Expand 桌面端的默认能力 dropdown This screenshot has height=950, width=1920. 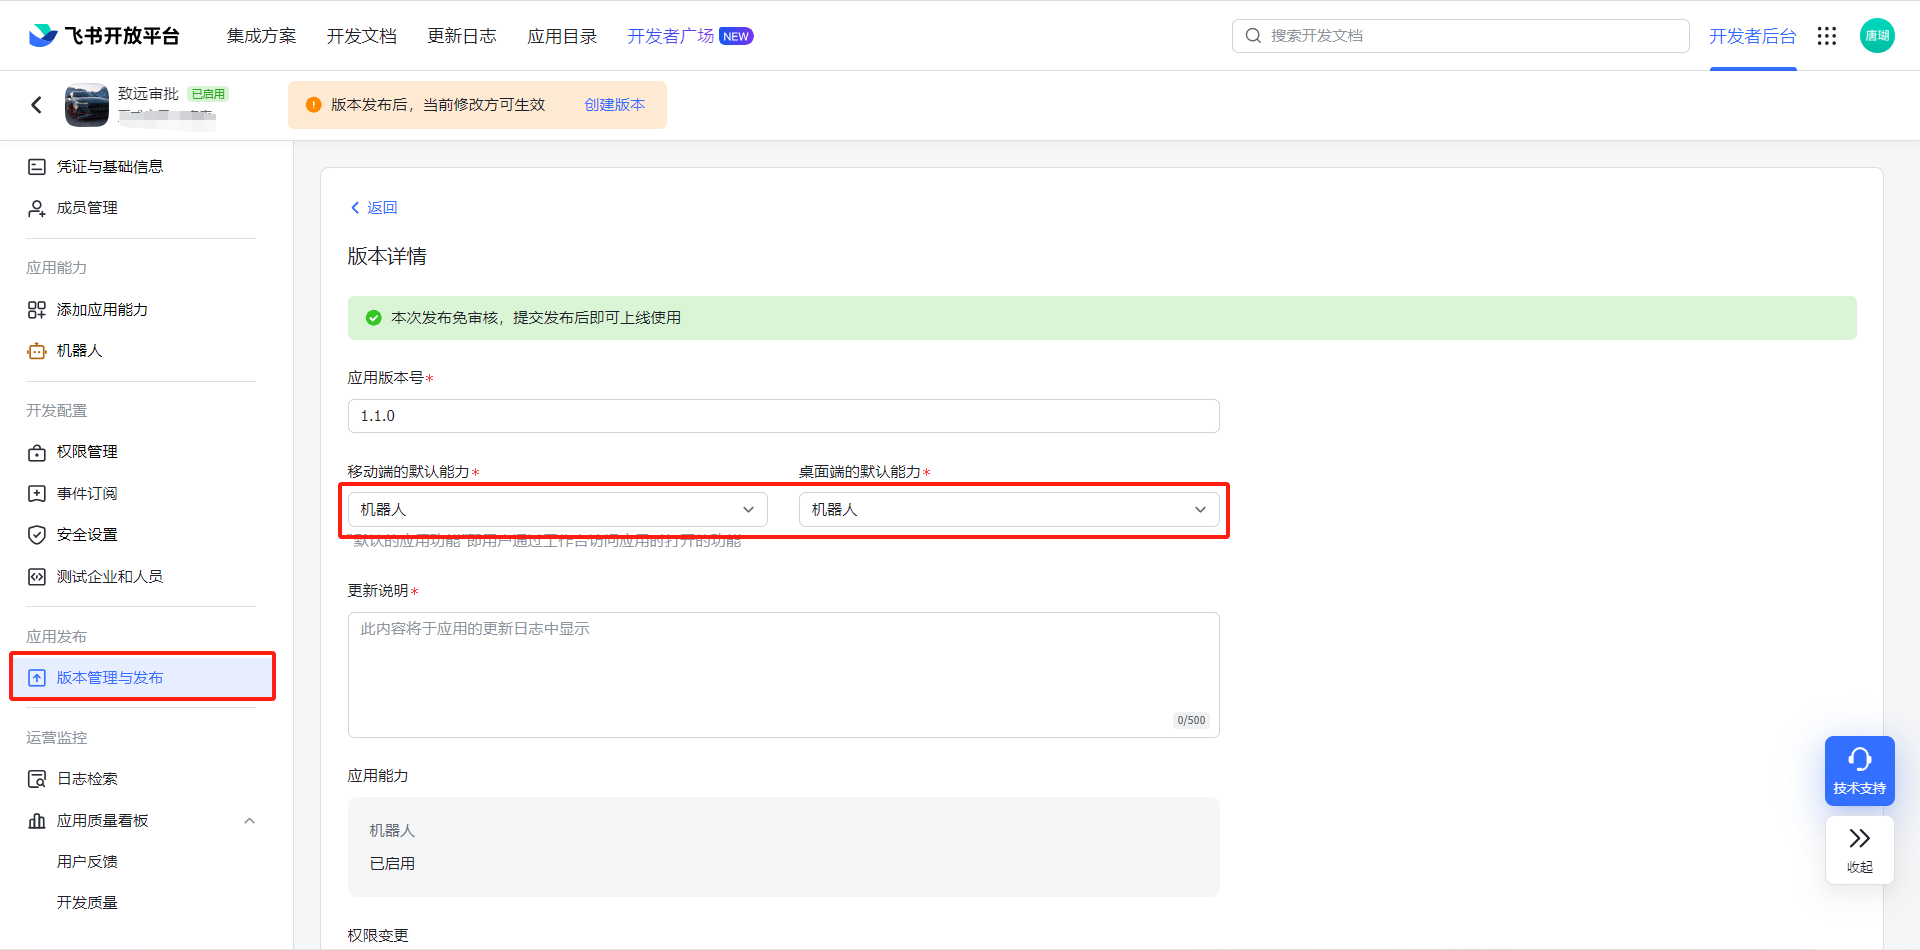point(1008,510)
